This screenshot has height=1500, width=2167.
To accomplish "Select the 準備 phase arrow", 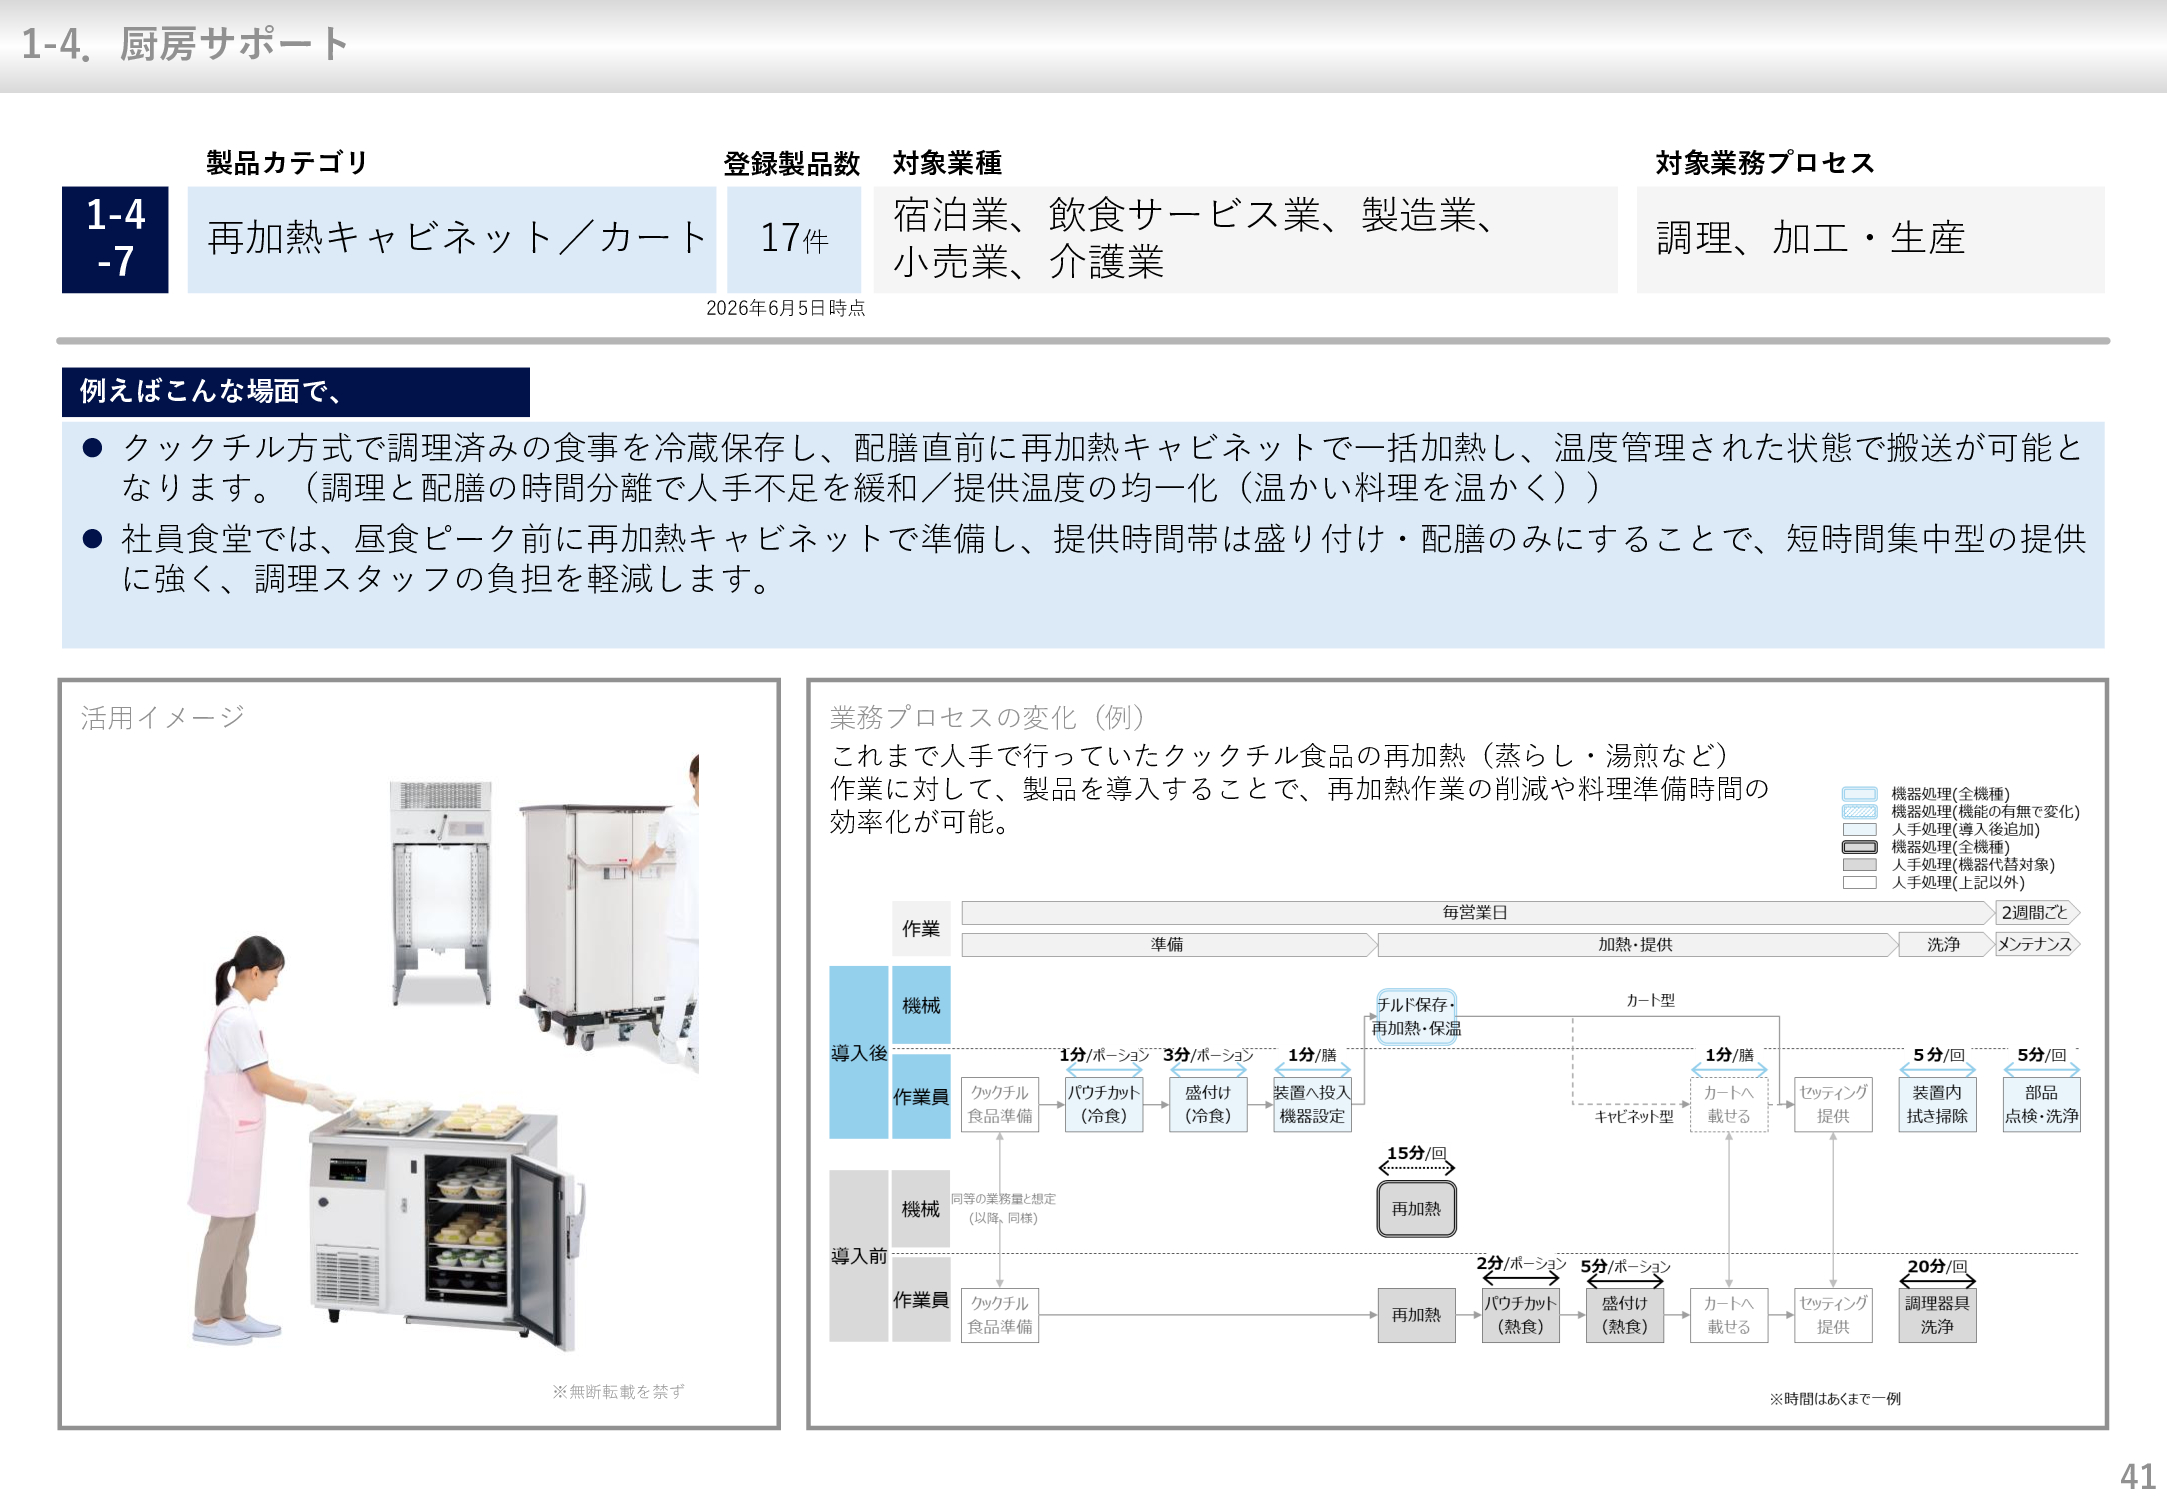I will (1168, 944).
